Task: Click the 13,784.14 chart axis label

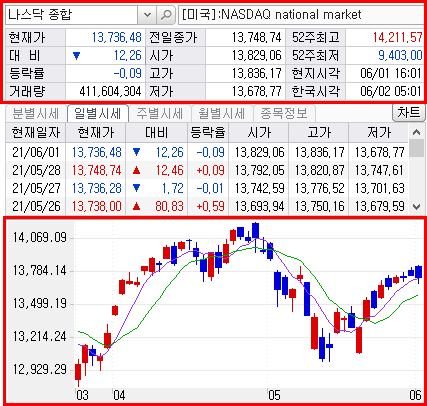Action: pos(40,270)
